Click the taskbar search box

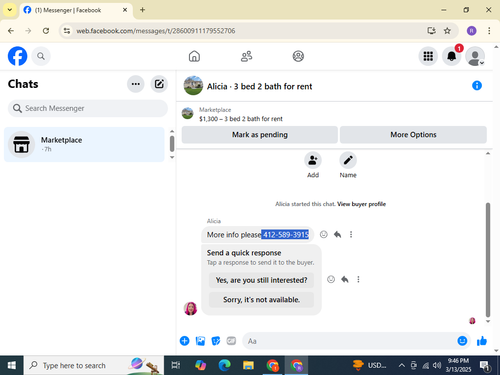coord(93,365)
